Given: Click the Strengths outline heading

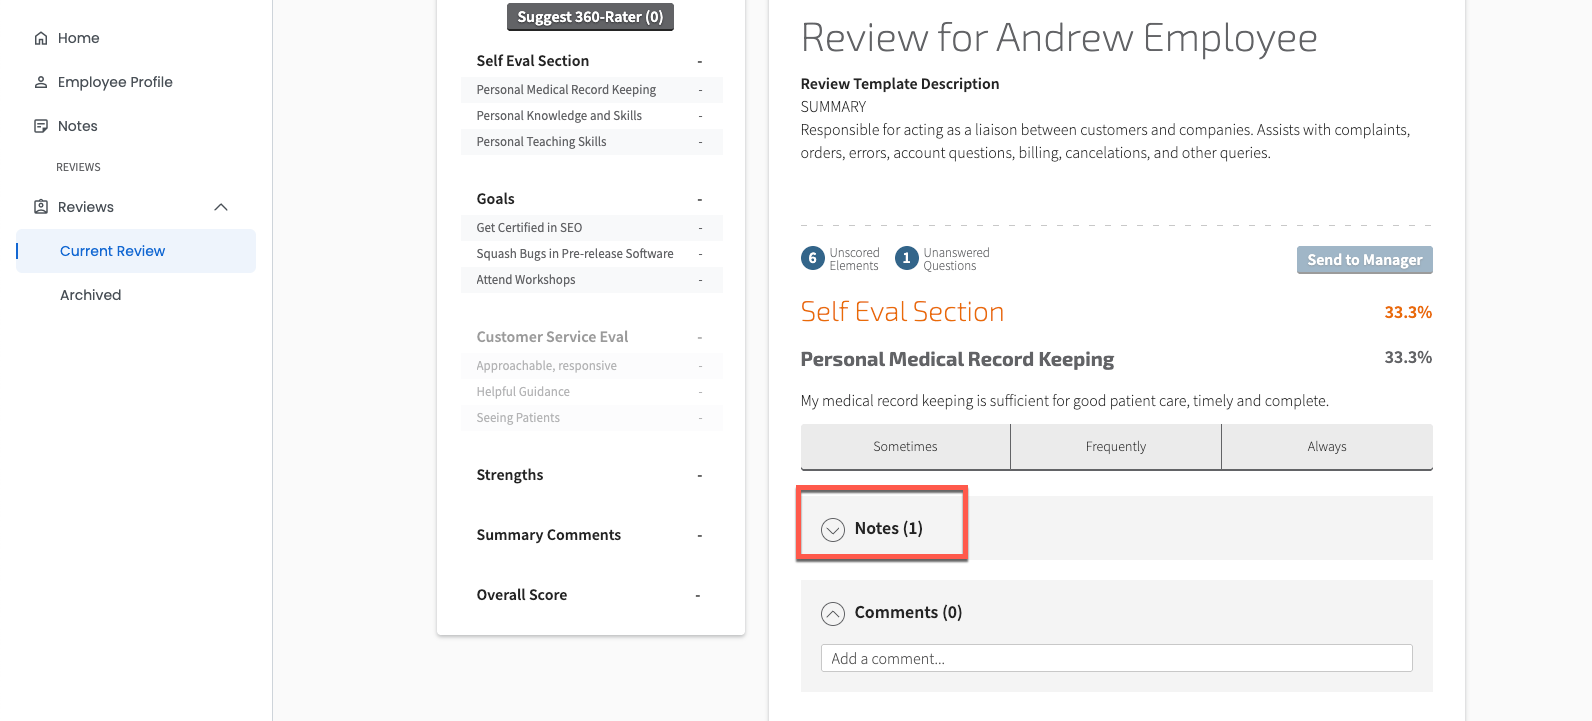Looking at the screenshot, I should point(509,475).
